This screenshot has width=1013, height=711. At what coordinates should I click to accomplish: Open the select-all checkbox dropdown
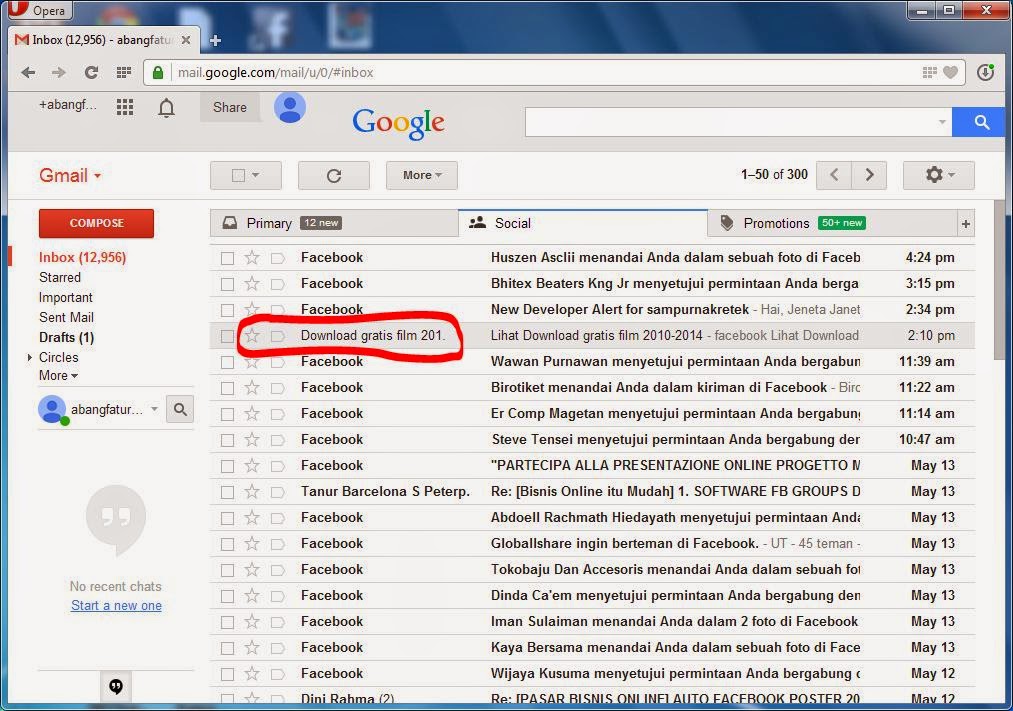[255, 175]
